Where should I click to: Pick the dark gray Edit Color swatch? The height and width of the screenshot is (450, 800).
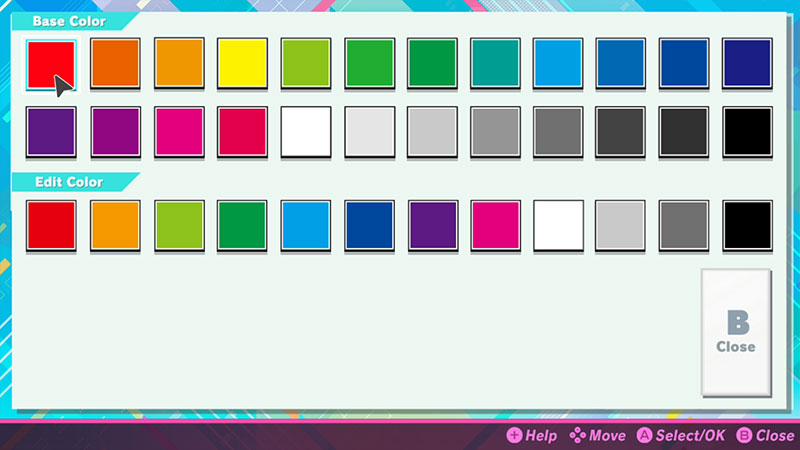coord(684,226)
